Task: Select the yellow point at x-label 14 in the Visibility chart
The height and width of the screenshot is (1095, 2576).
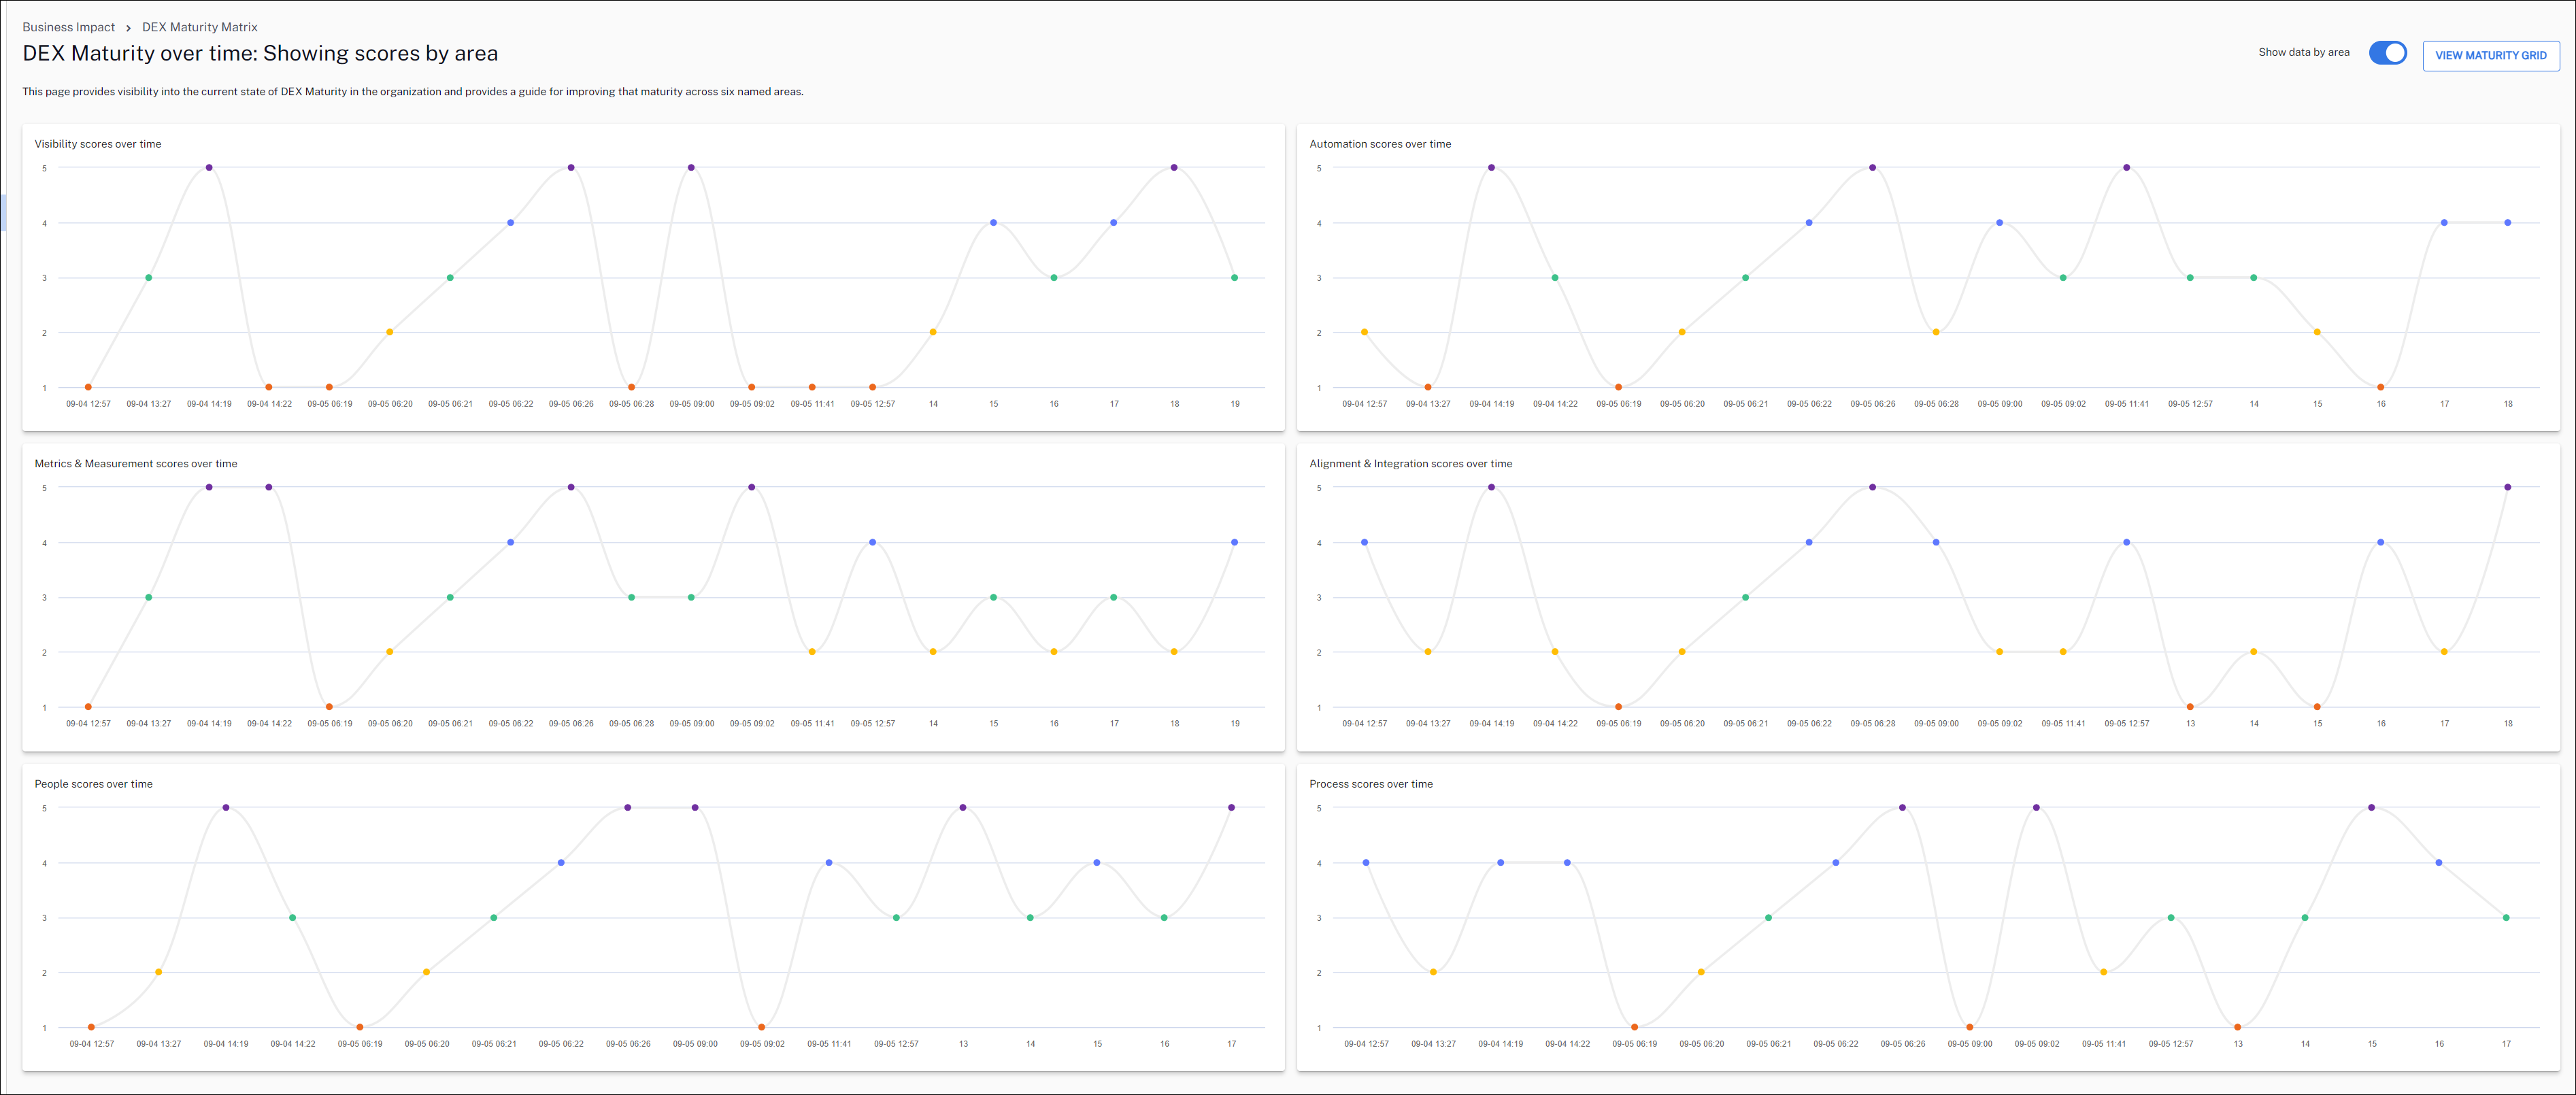Action: pyautogui.click(x=933, y=332)
